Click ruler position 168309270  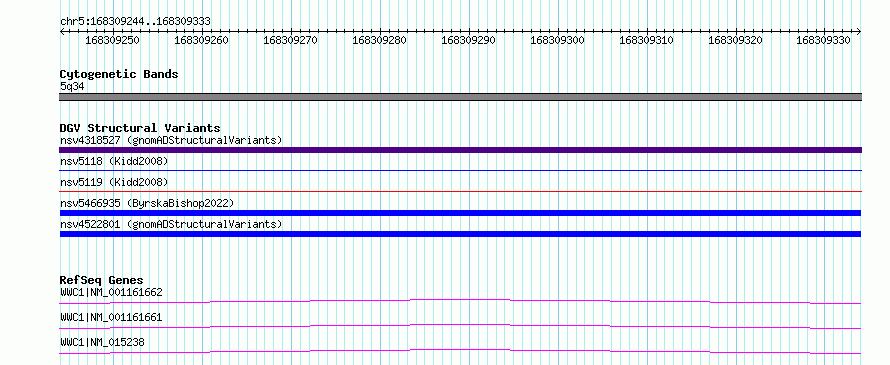[x=291, y=40]
